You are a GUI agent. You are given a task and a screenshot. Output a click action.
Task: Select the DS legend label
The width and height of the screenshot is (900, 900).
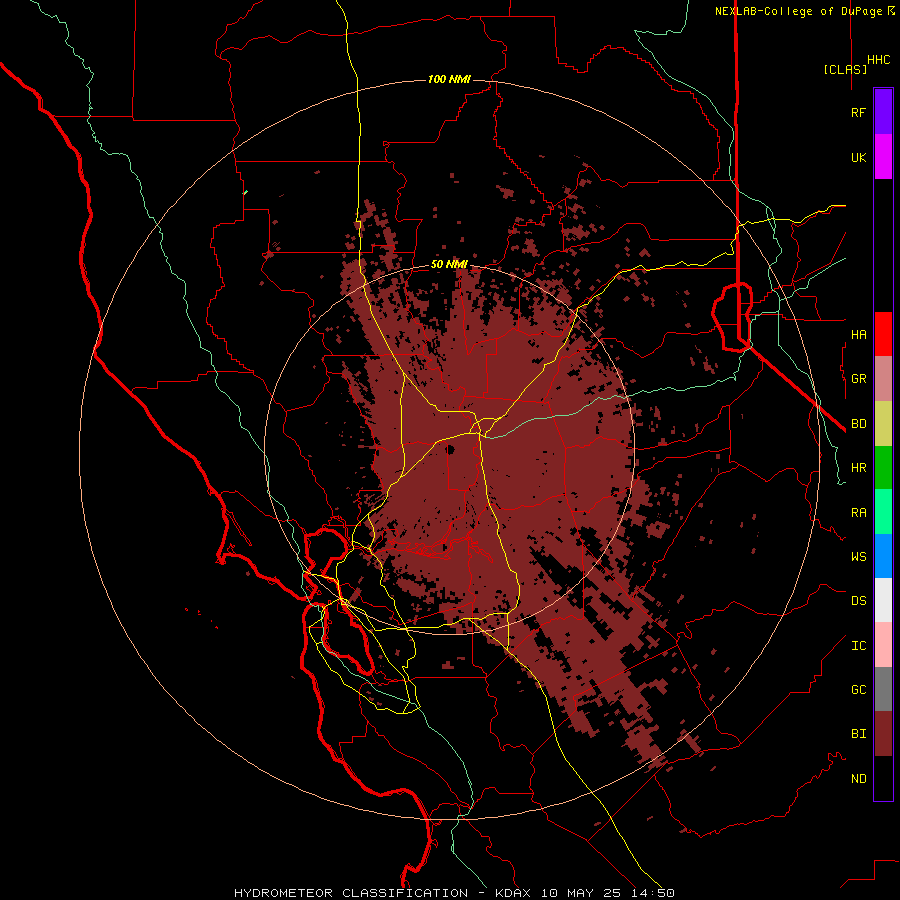coord(858,601)
